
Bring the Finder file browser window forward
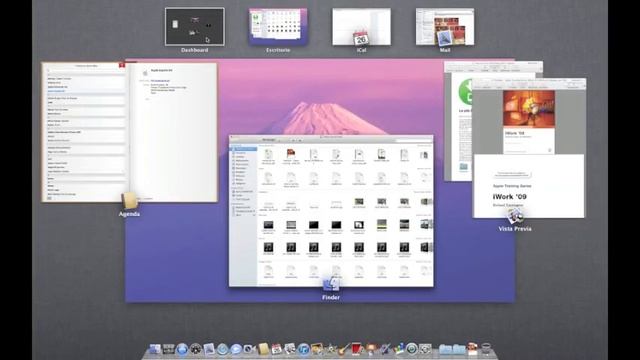[331, 211]
